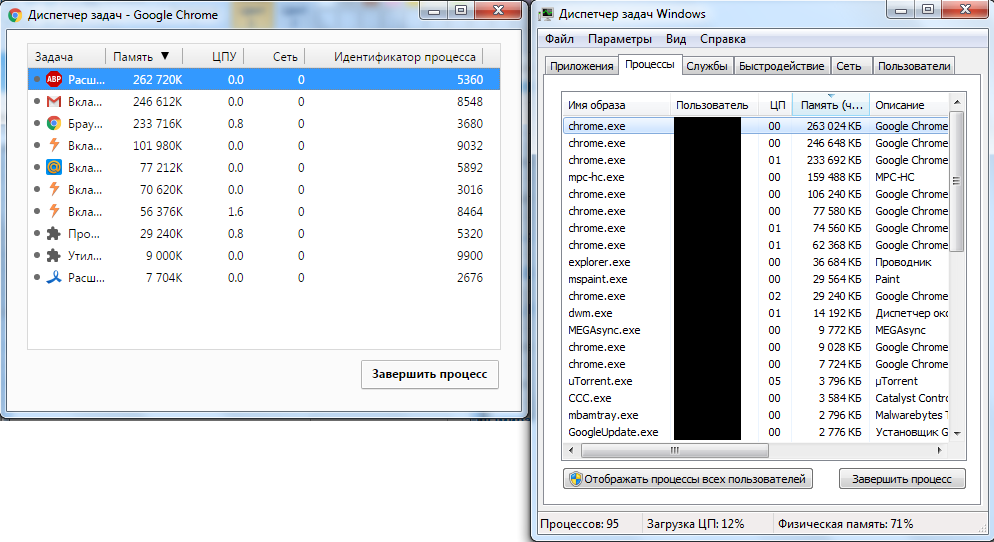Select the dwm.exe process
Image resolution: width=994 pixels, height=542 pixels.
(x=756, y=313)
